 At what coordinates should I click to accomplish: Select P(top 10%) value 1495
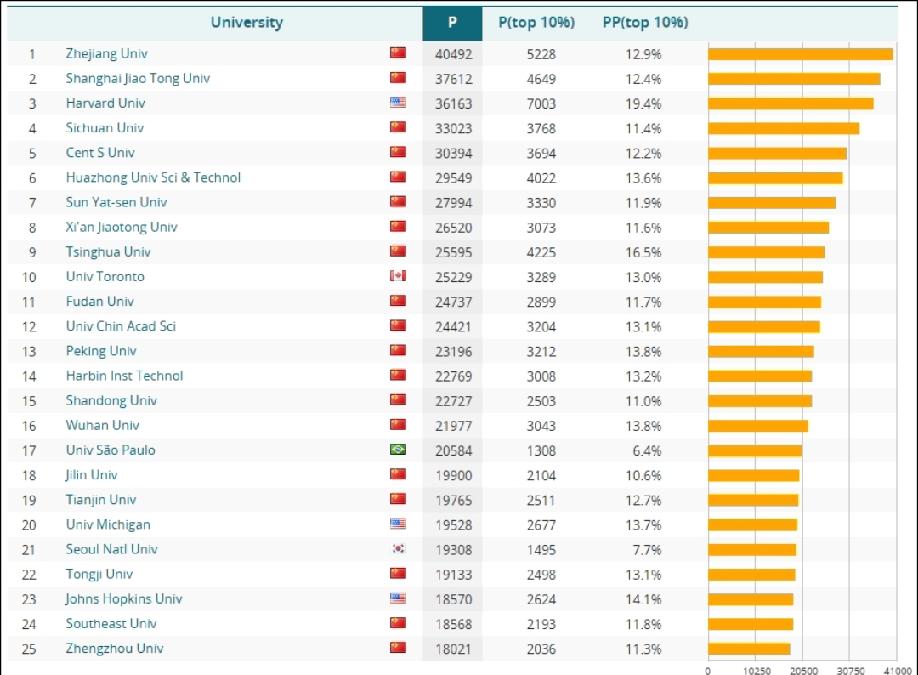541,550
